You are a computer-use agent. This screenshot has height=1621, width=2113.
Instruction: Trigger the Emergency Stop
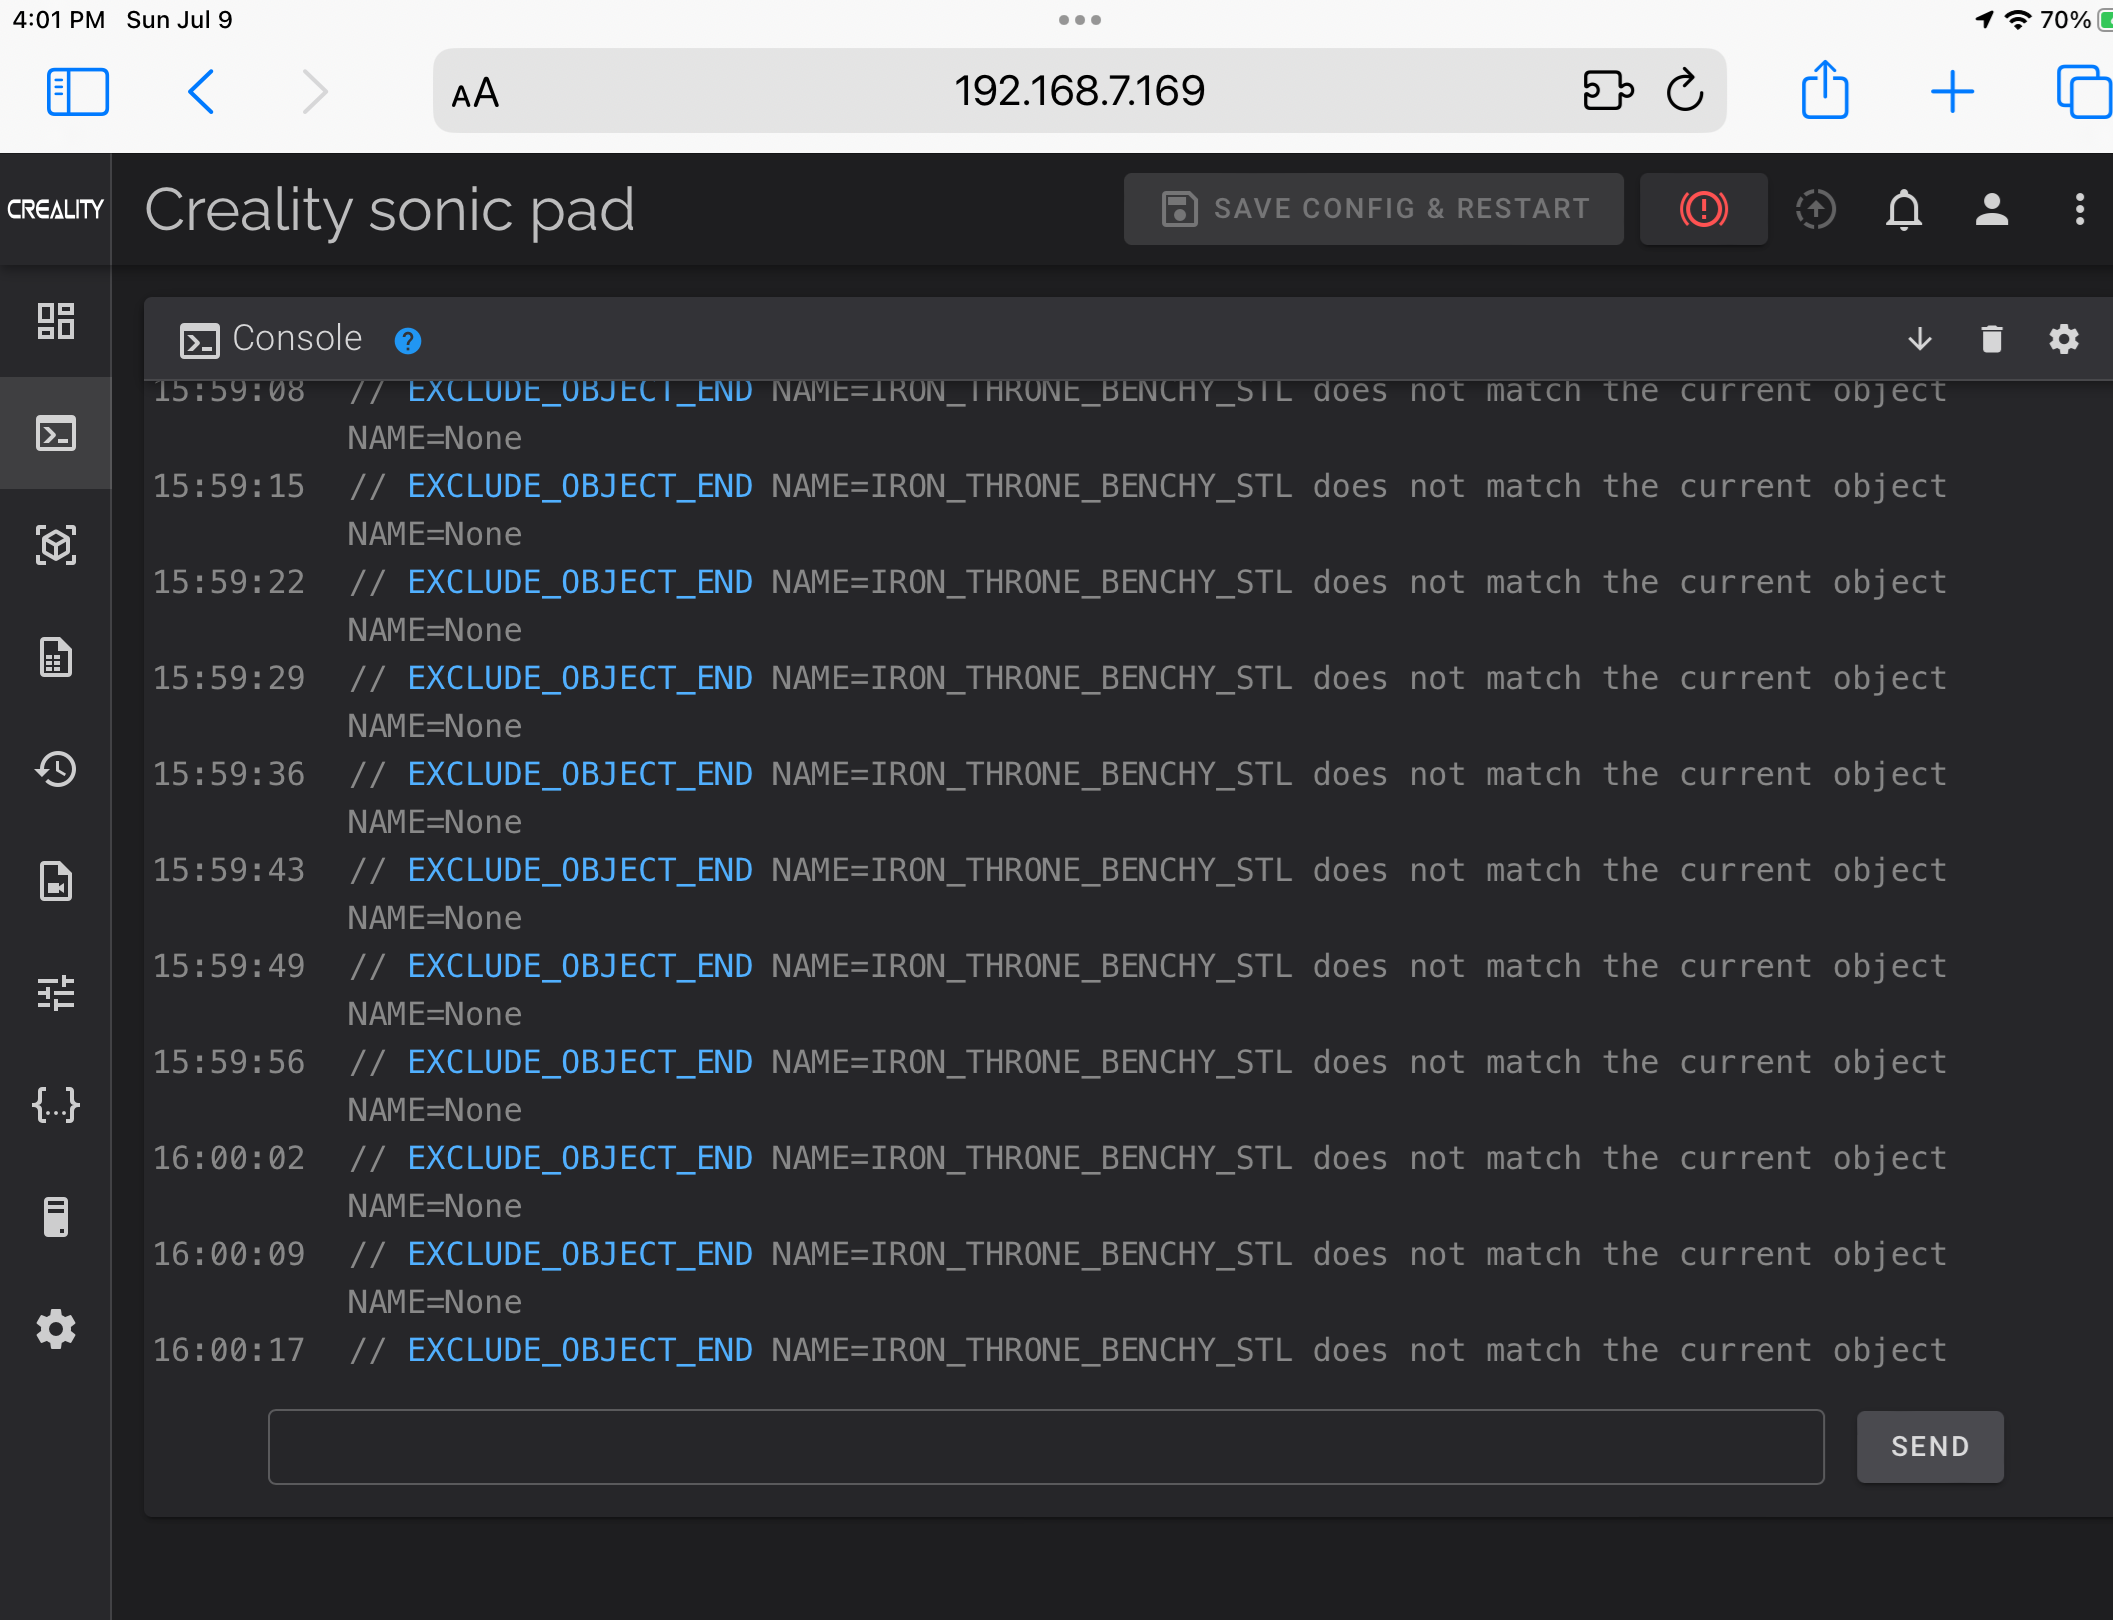[1703, 209]
